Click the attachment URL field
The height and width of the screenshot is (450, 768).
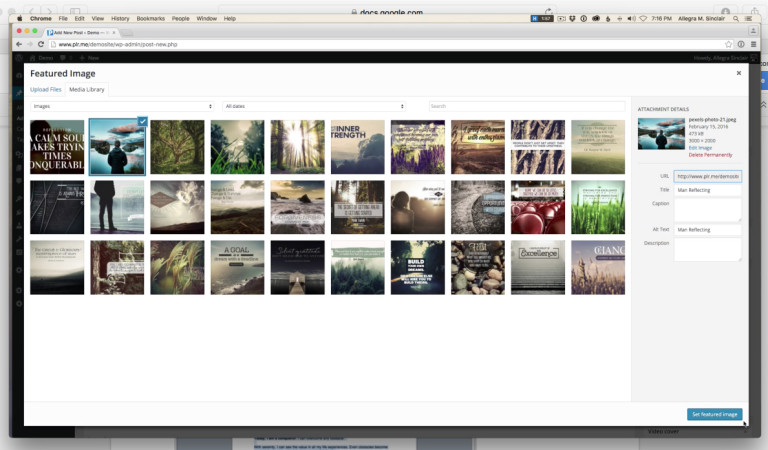708,176
